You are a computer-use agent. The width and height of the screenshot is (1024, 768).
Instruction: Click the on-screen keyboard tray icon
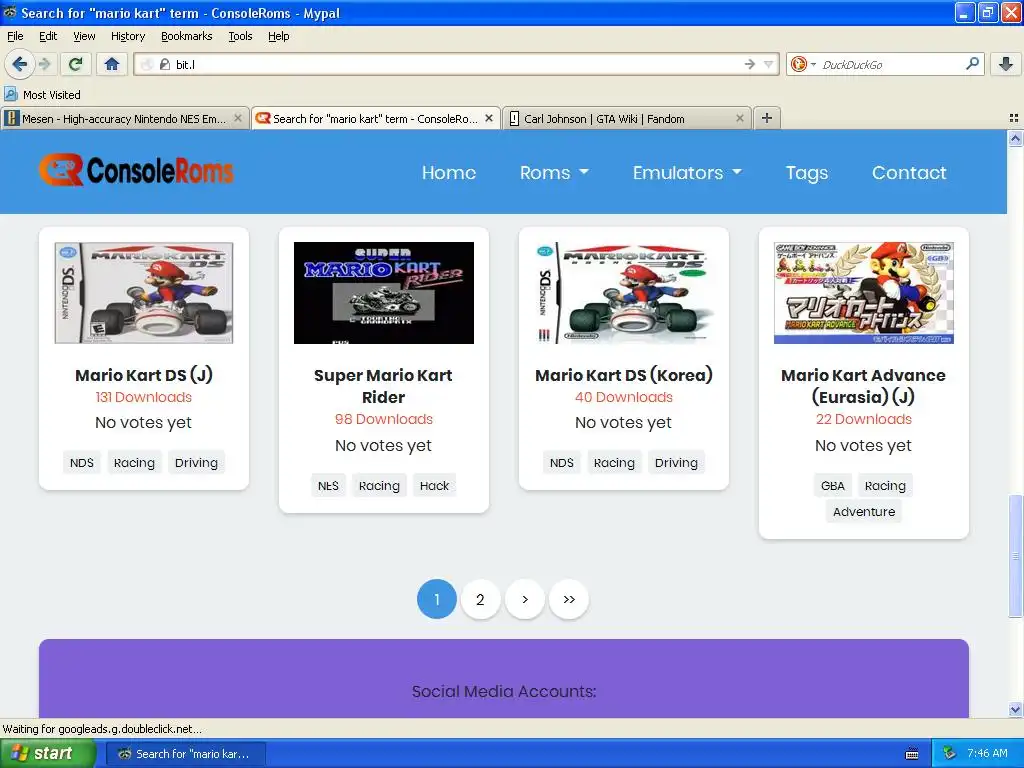coord(912,754)
